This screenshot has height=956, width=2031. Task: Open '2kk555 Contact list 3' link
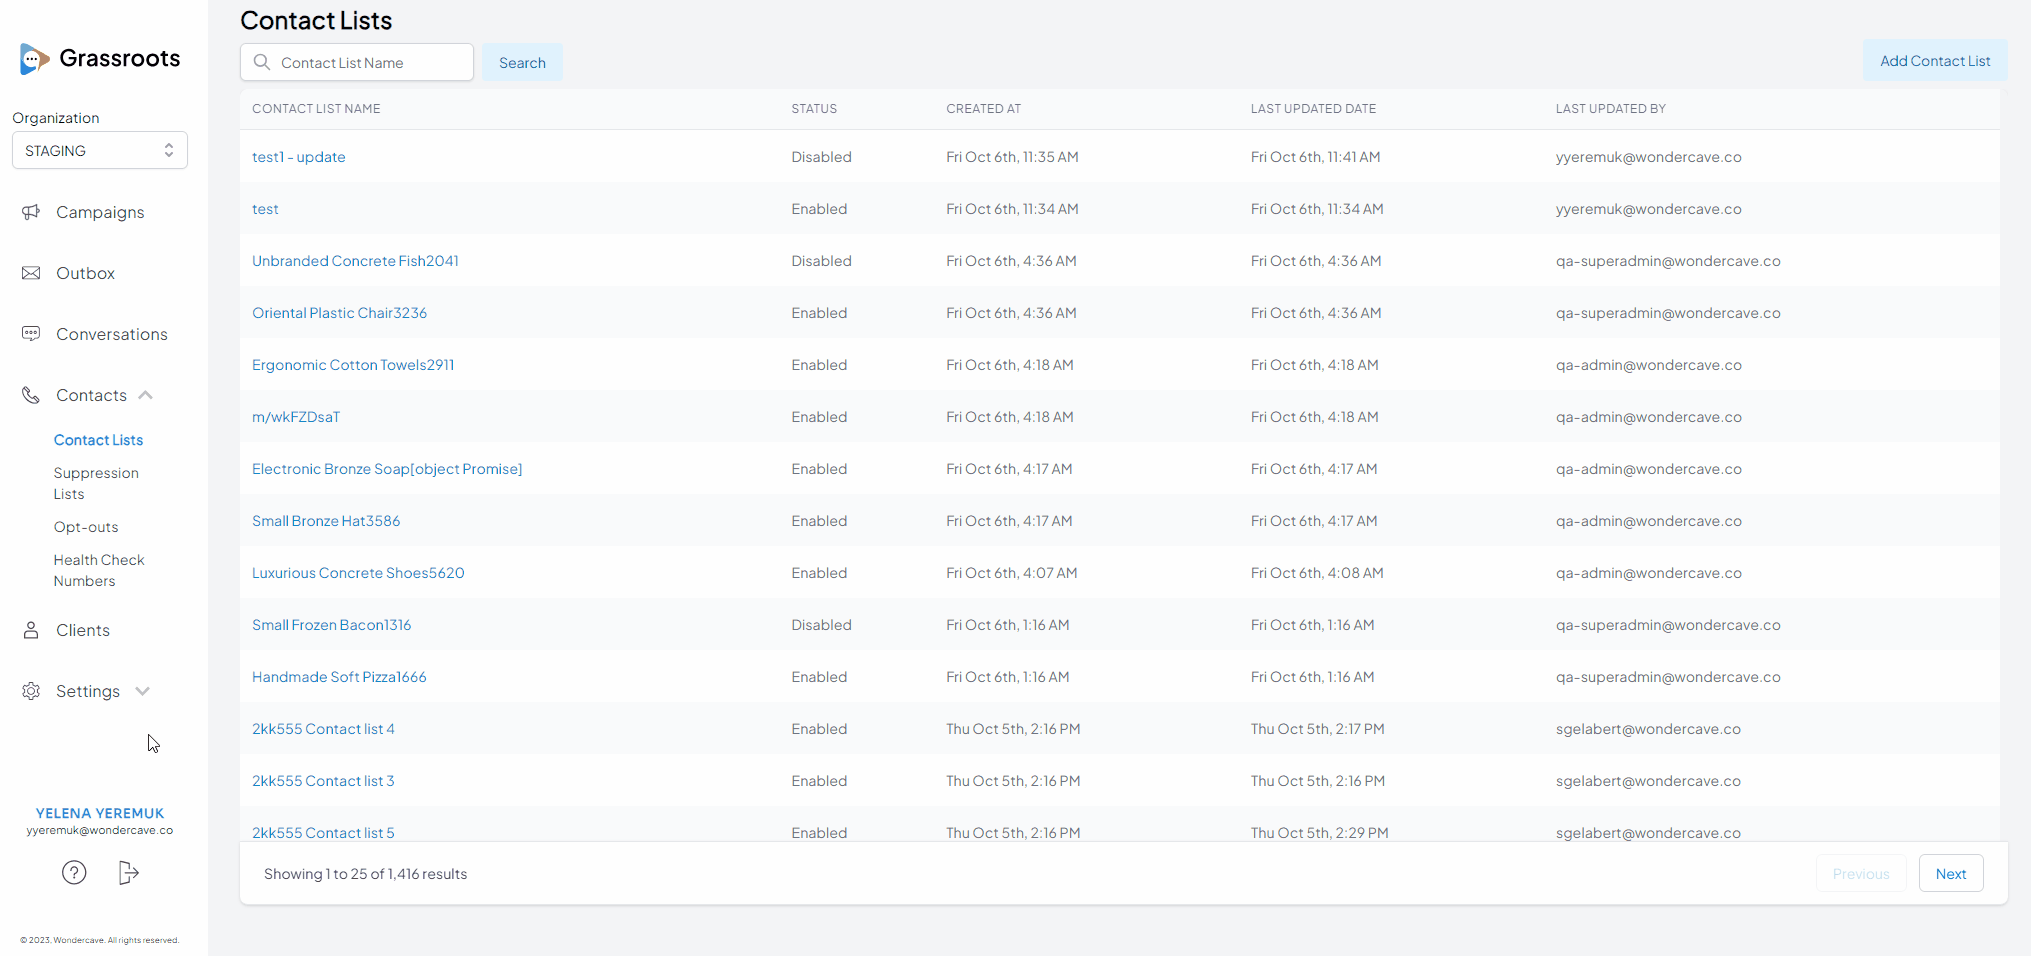pyautogui.click(x=323, y=781)
